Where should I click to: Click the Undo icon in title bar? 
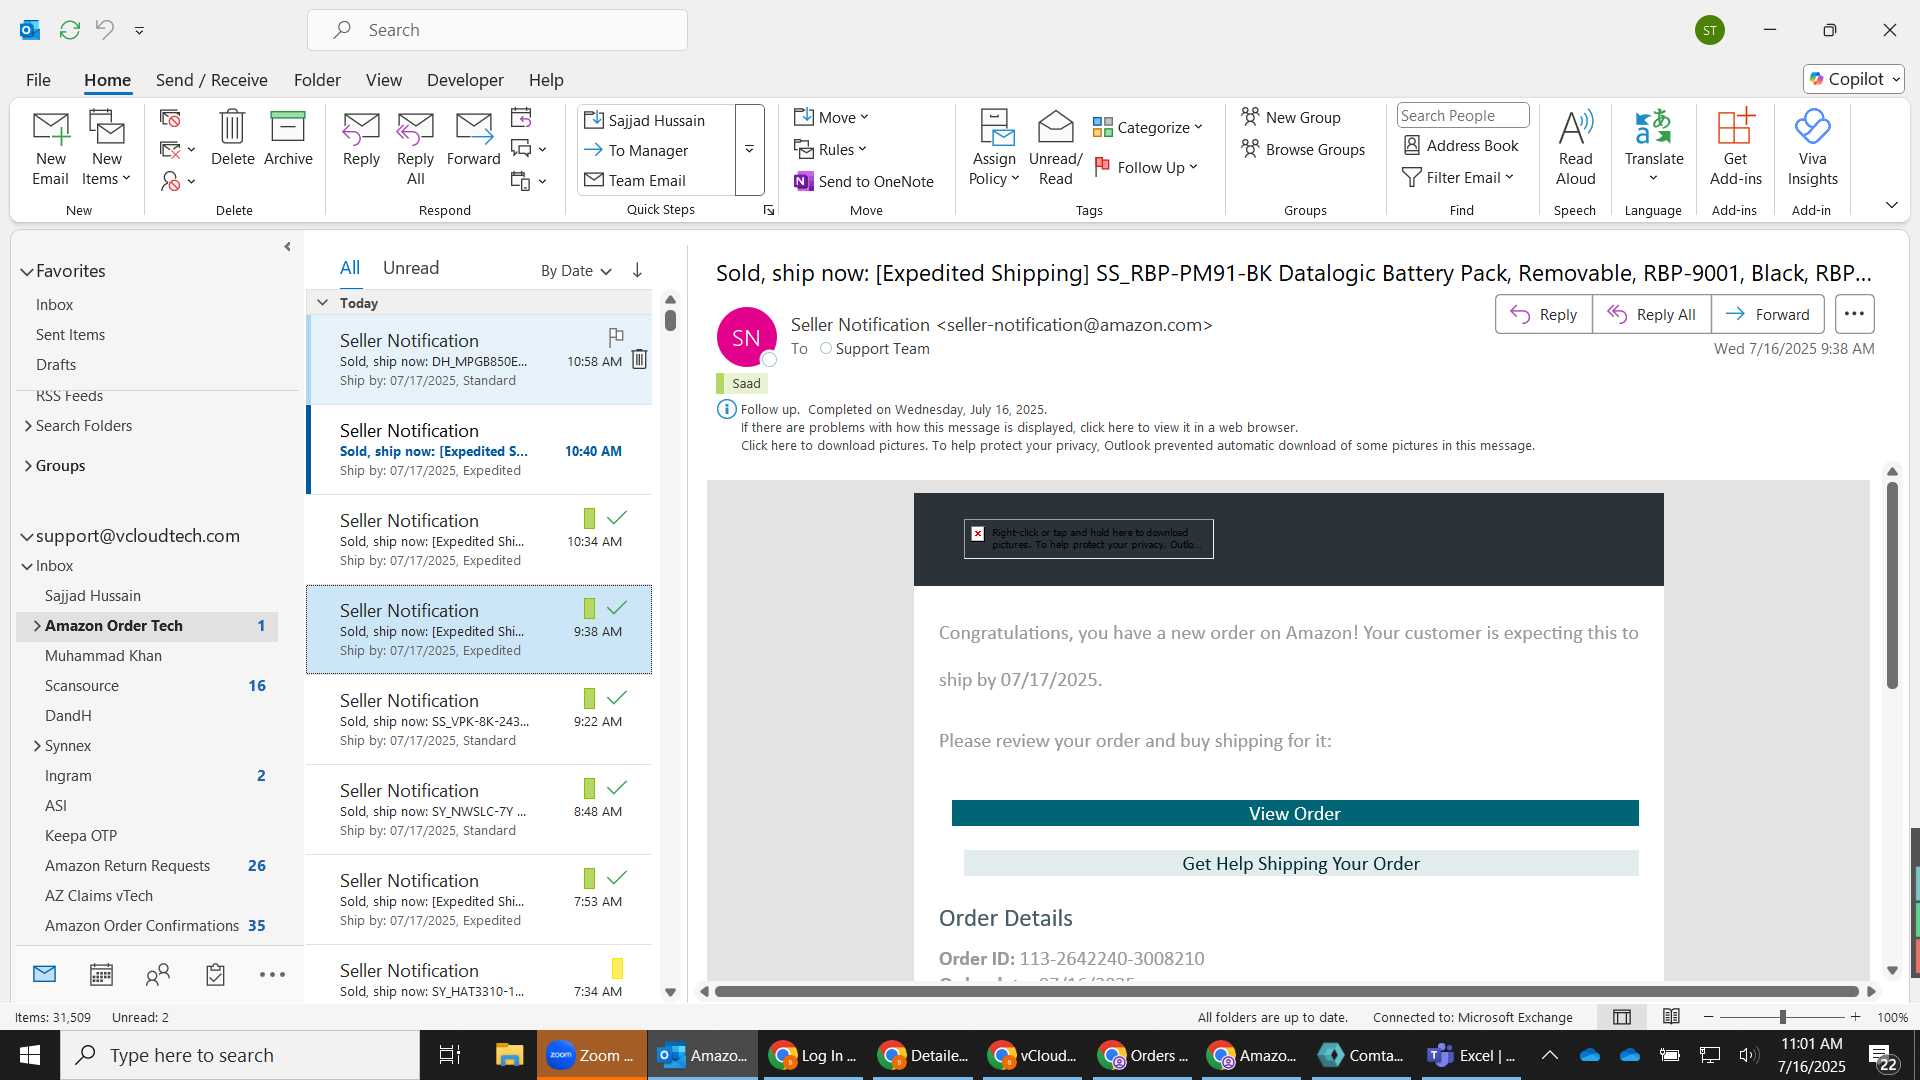pos(104,30)
